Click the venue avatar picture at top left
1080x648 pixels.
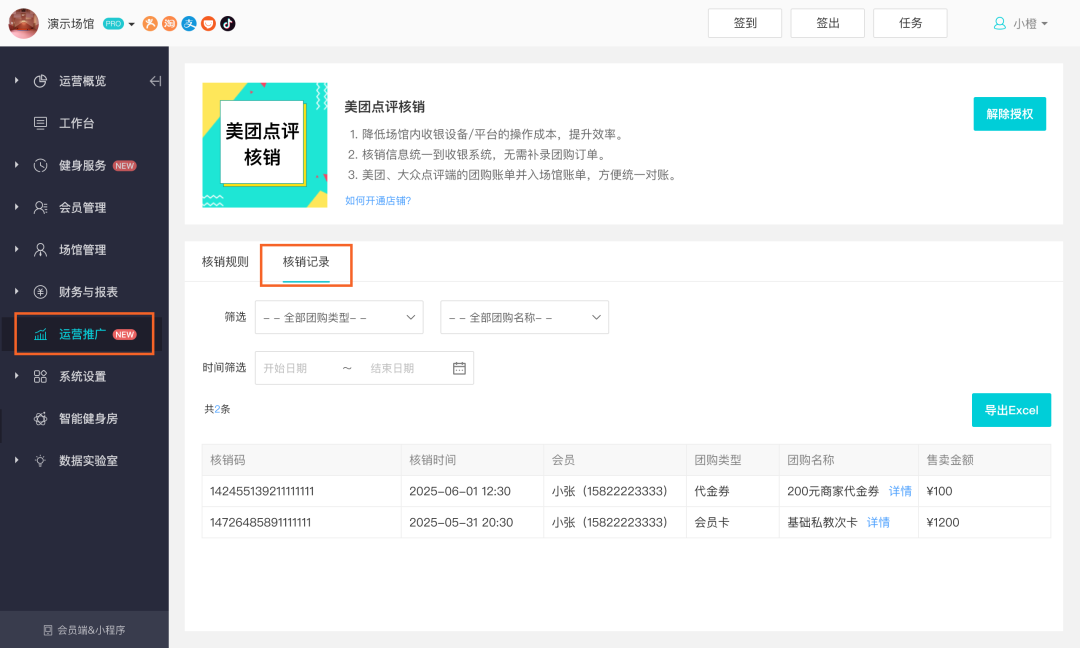[23, 23]
